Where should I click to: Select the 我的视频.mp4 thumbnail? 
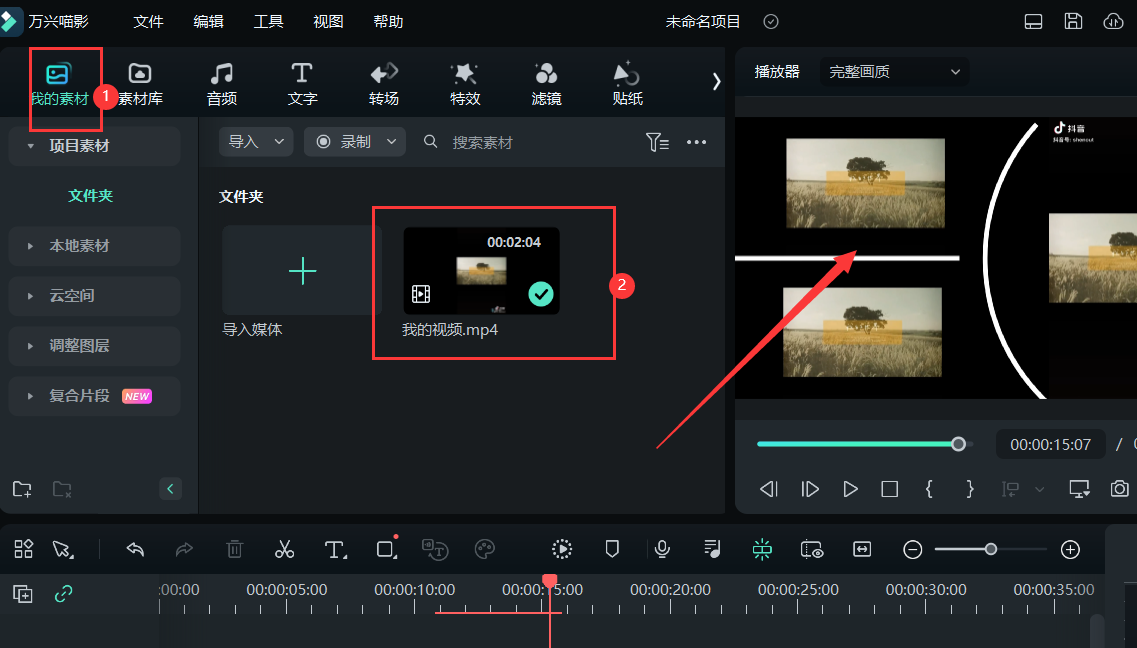point(481,270)
